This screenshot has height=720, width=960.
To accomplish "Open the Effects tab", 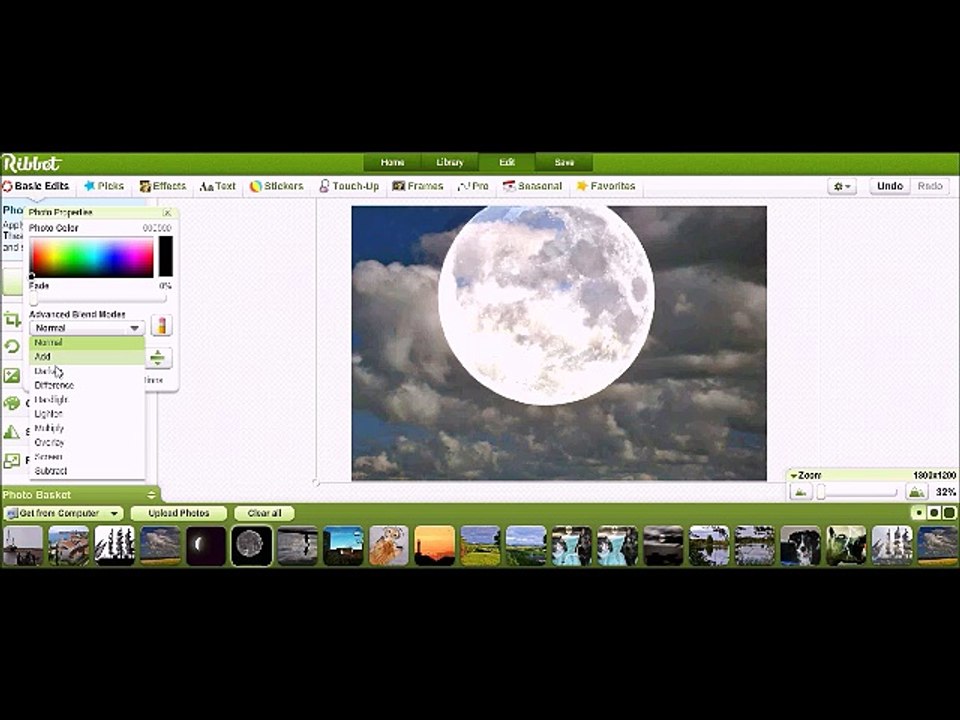I will [x=162, y=186].
